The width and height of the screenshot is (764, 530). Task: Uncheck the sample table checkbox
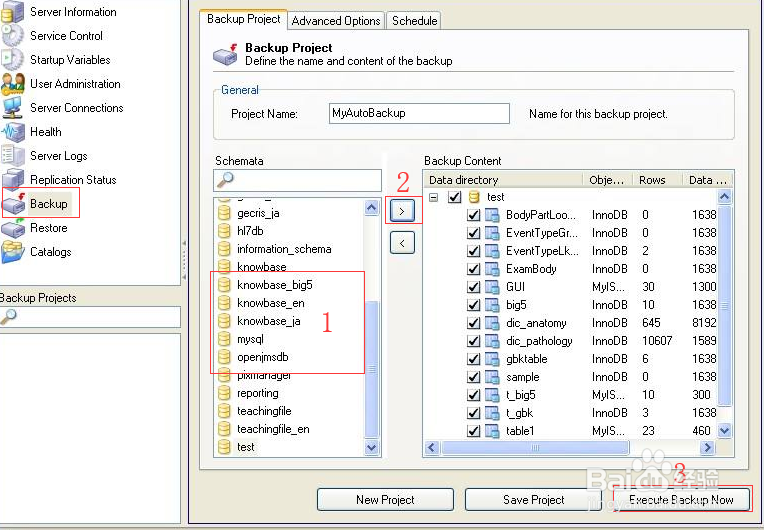pyautogui.click(x=473, y=377)
